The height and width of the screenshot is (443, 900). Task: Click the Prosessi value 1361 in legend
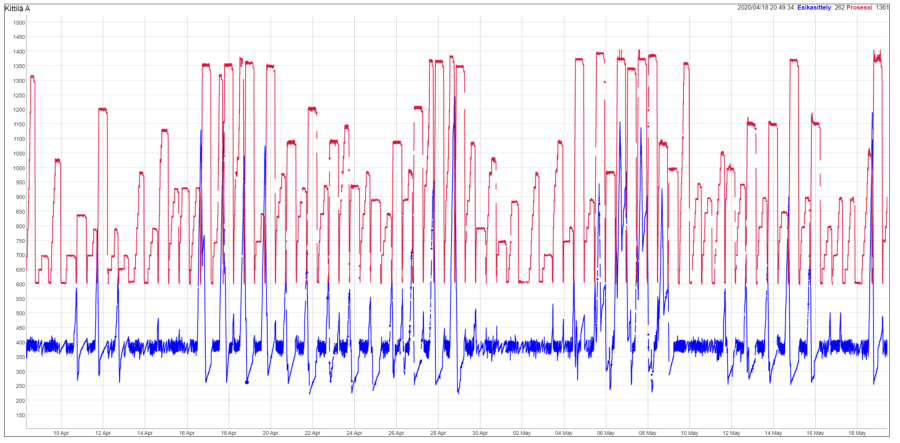882,7
